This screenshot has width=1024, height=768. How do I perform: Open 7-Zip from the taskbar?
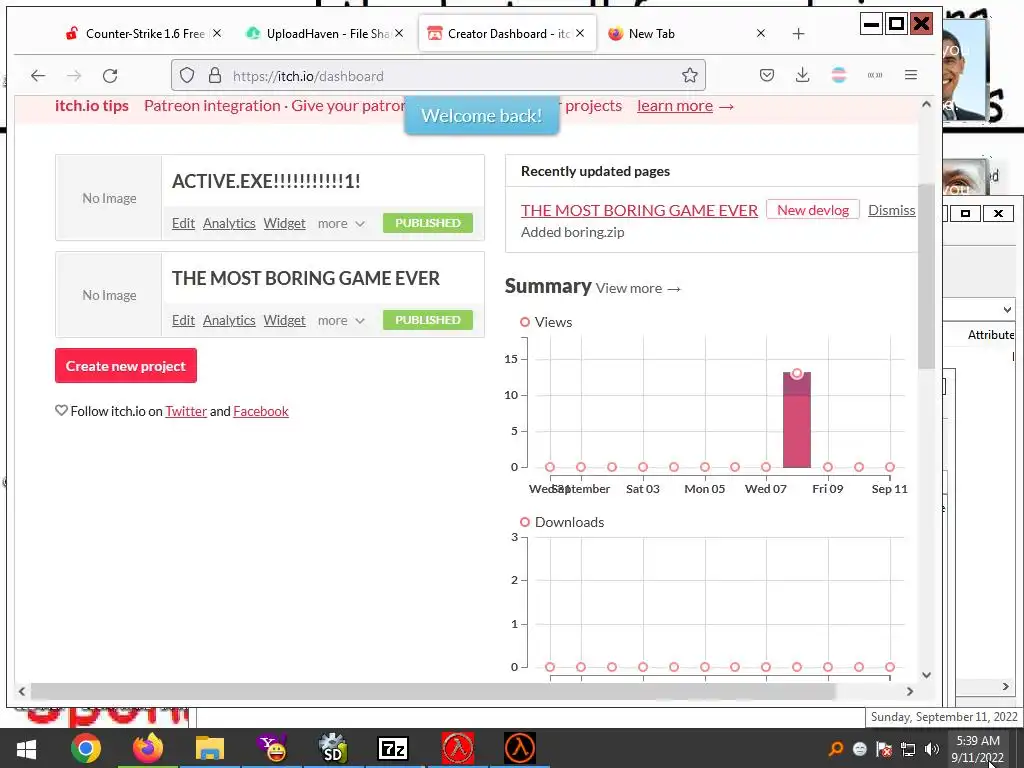tap(393, 748)
